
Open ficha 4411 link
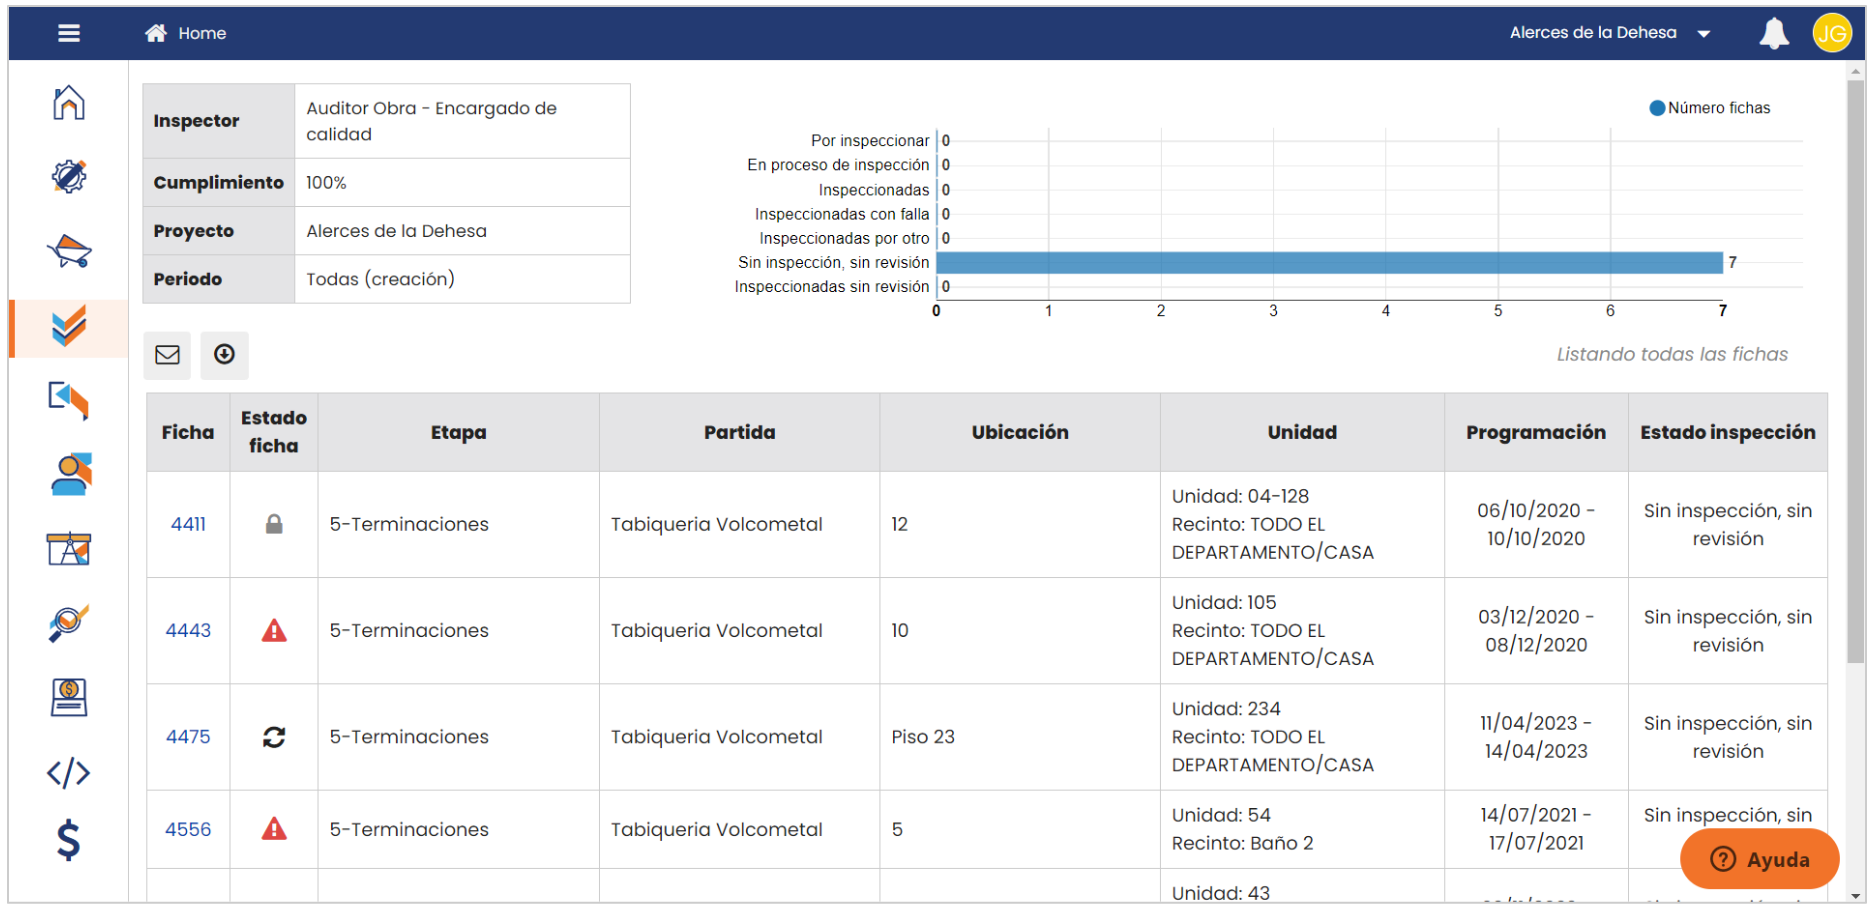tap(188, 524)
